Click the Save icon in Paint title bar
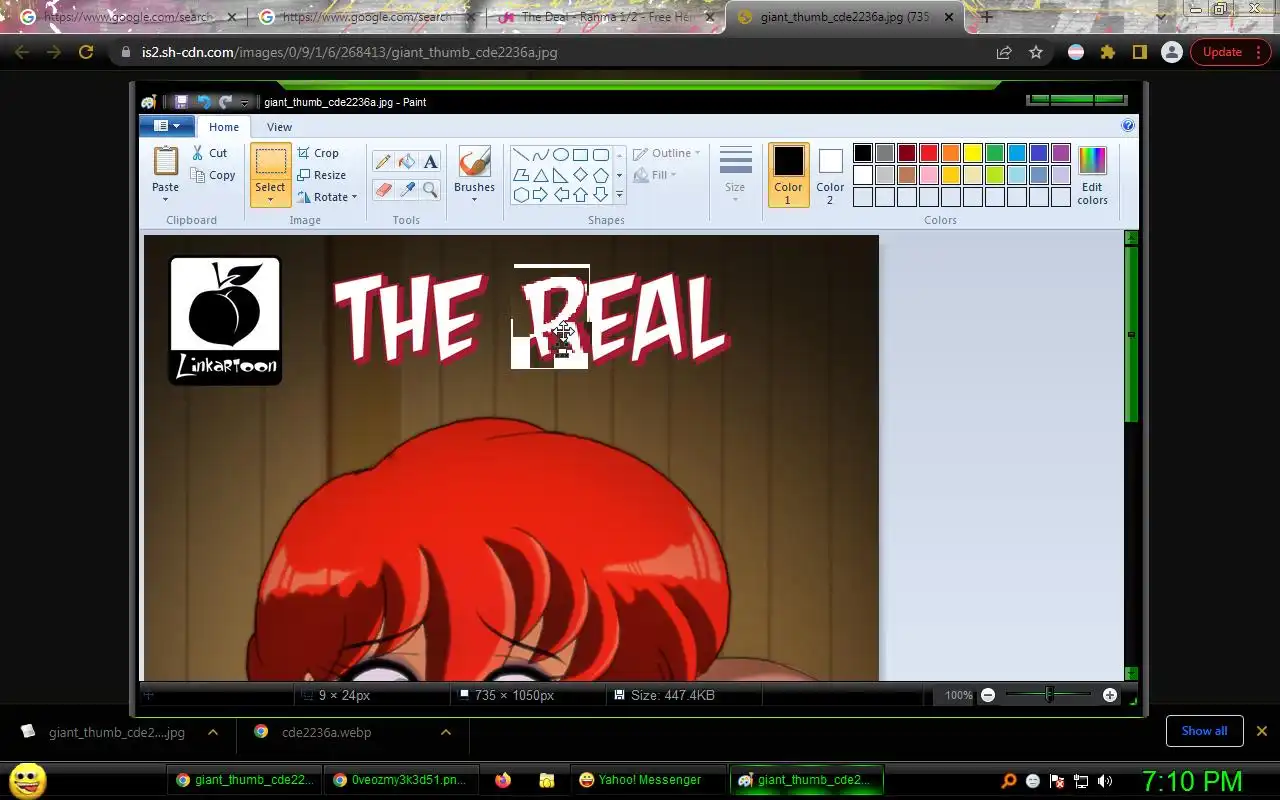Viewport: 1280px width, 800px height. pos(181,102)
